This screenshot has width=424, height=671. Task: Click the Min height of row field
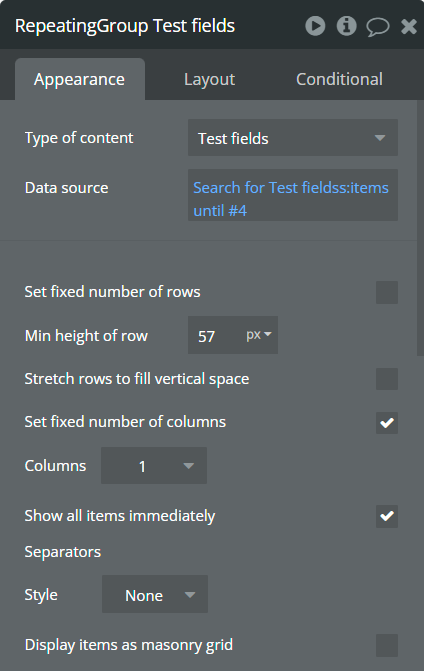[x=214, y=336]
